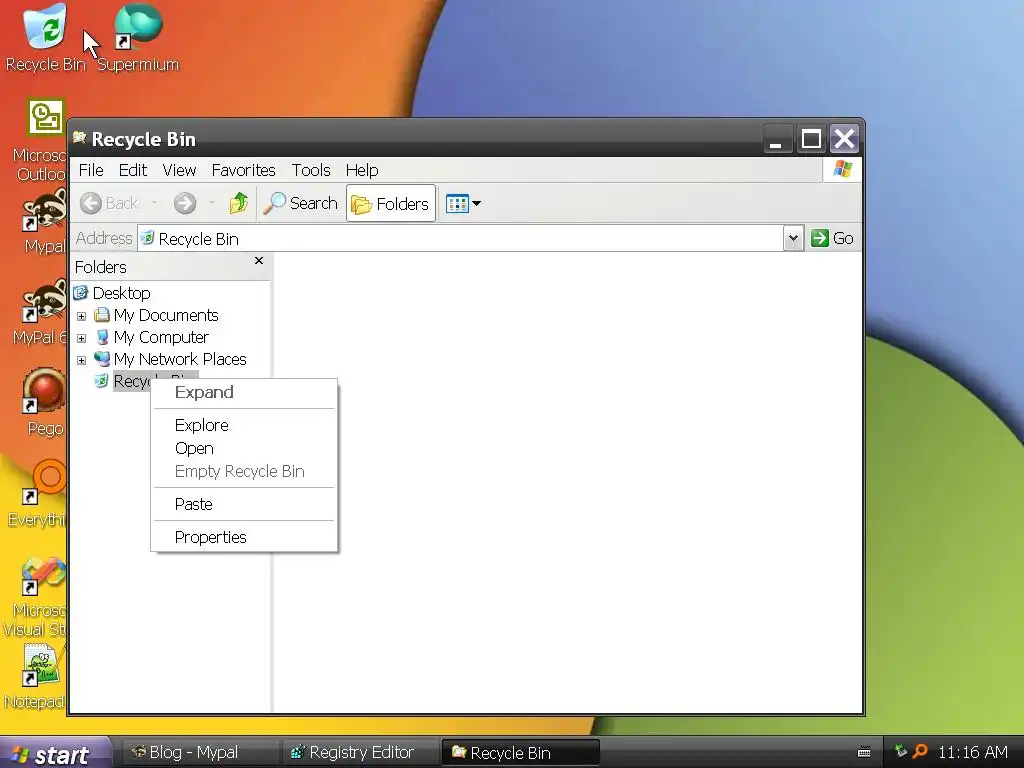Open the Favorites menu
This screenshot has height=768, width=1024.
pos(243,170)
